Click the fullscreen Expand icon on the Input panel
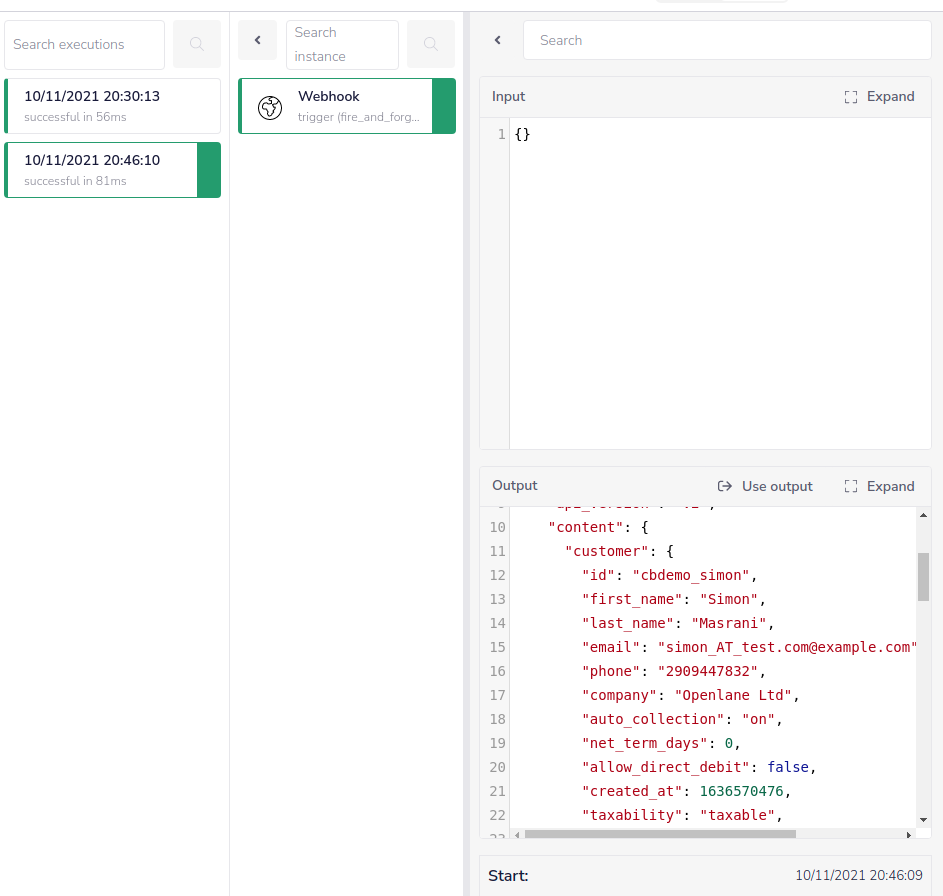The width and height of the screenshot is (943, 896). coord(850,96)
